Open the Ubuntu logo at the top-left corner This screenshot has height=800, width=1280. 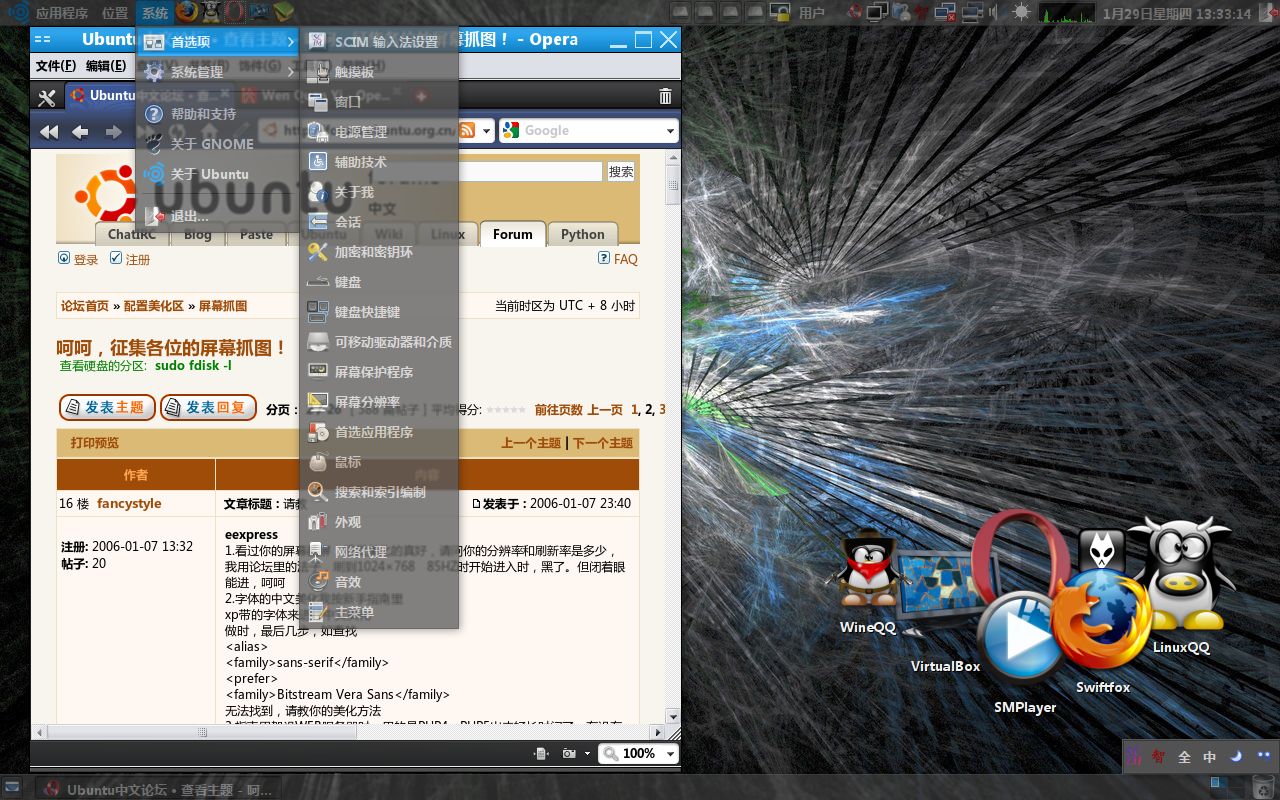[18, 13]
